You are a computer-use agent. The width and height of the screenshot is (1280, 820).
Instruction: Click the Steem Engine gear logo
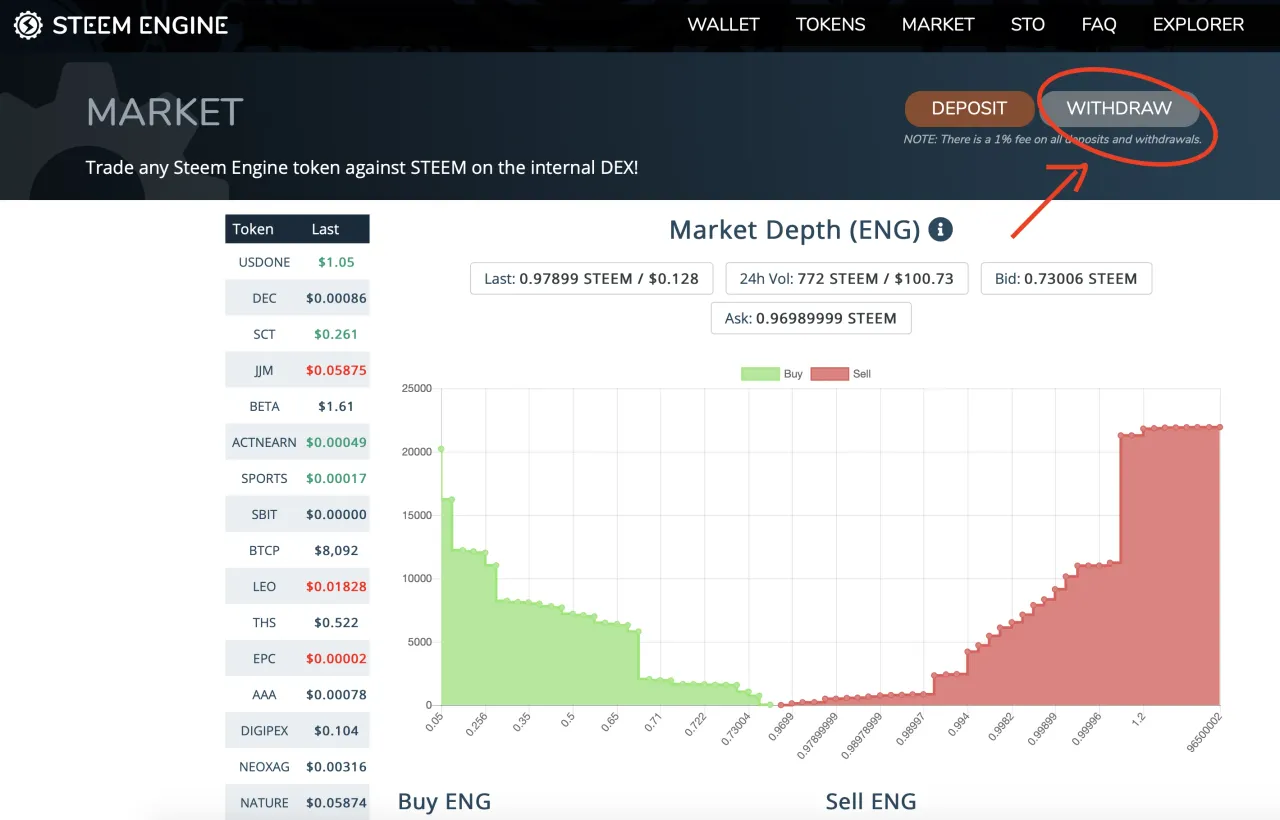pos(28,25)
